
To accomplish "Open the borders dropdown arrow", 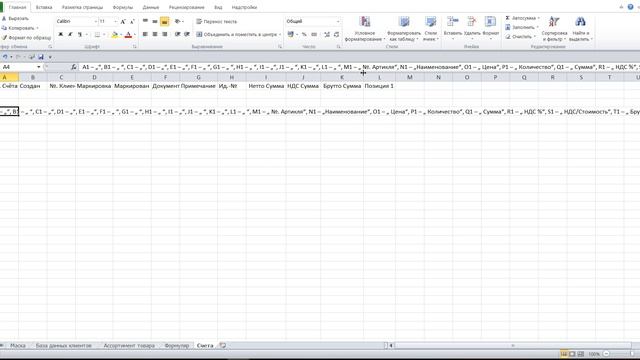I will pos(104,35).
